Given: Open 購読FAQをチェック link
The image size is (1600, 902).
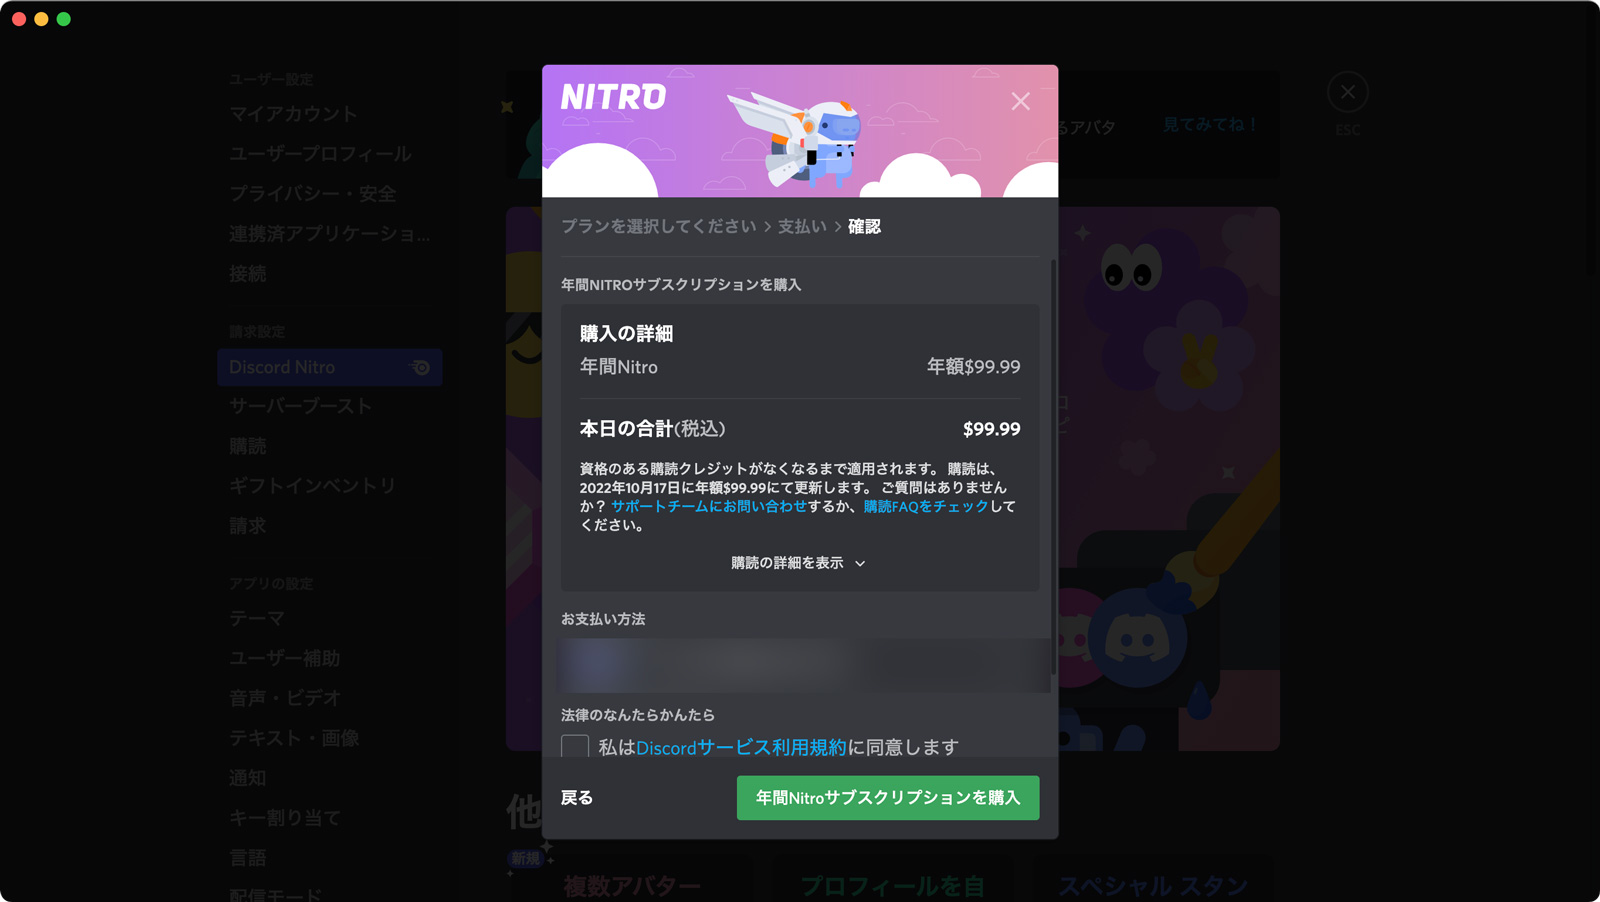Looking at the screenshot, I should (926, 507).
